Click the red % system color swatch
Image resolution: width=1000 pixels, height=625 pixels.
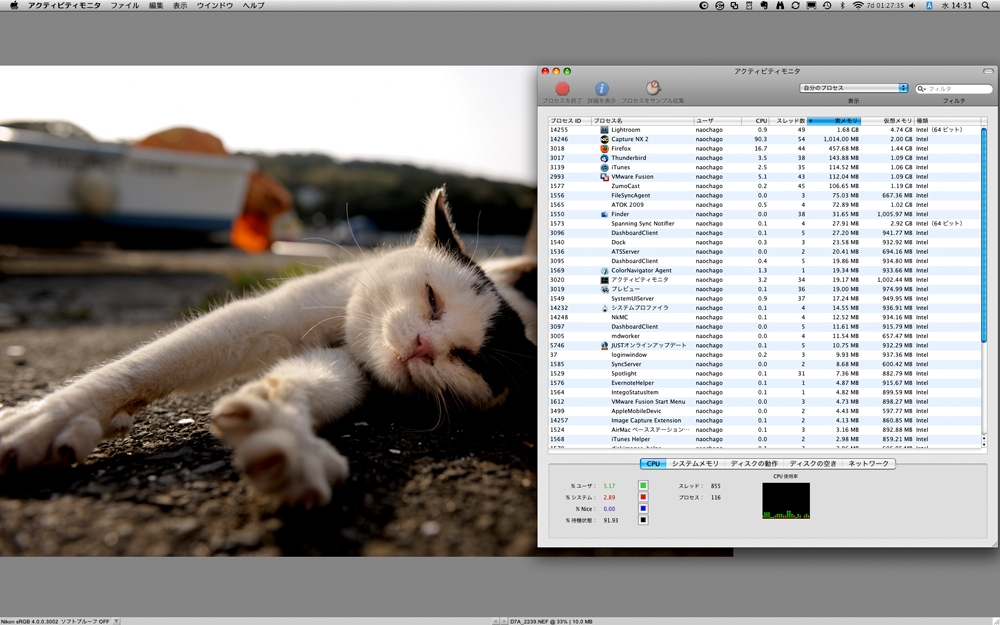pos(644,497)
